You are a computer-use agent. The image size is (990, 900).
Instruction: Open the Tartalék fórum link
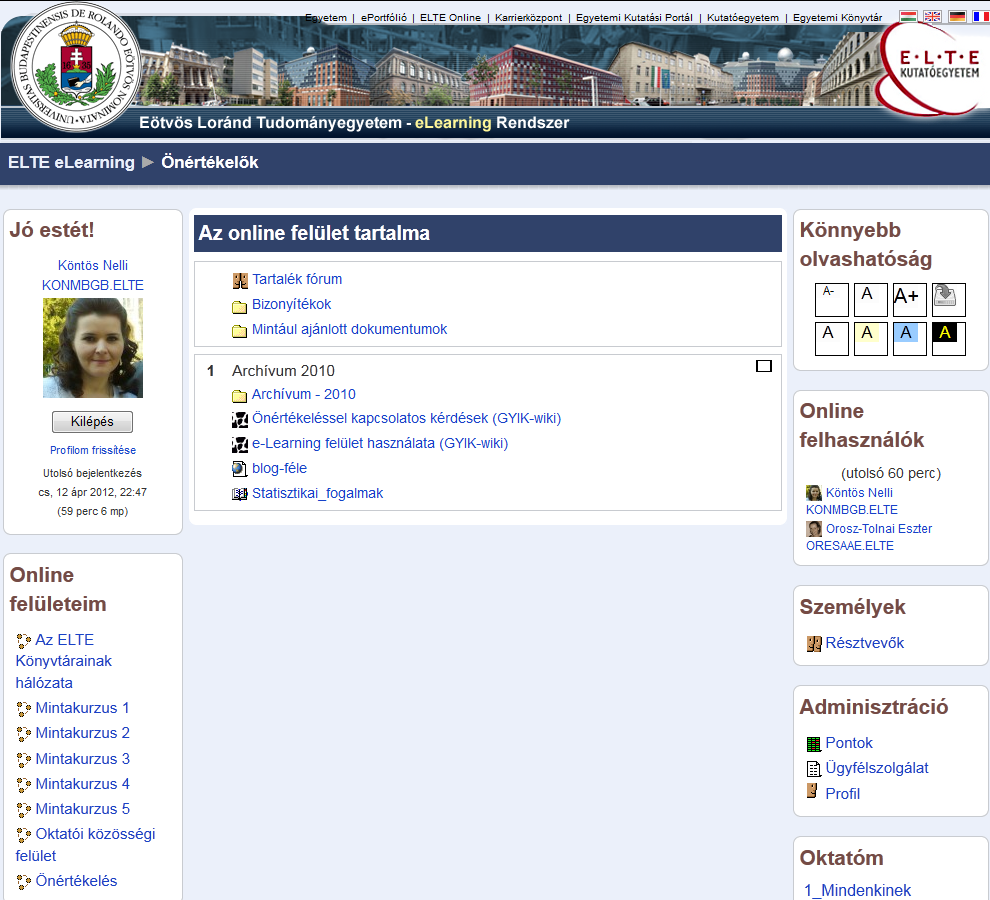pos(297,279)
